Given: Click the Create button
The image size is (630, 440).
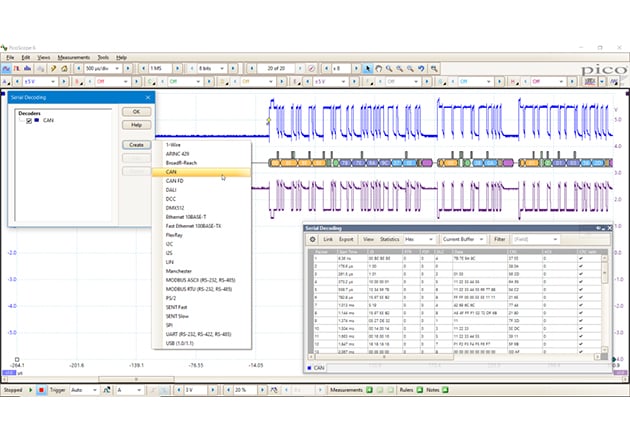Looking at the screenshot, I should click(x=137, y=145).
